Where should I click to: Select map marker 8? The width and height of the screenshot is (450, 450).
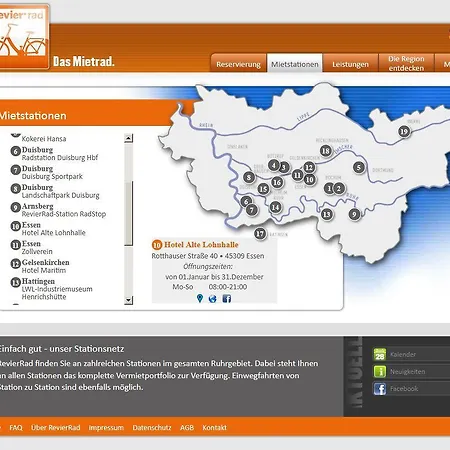(249, 177)
